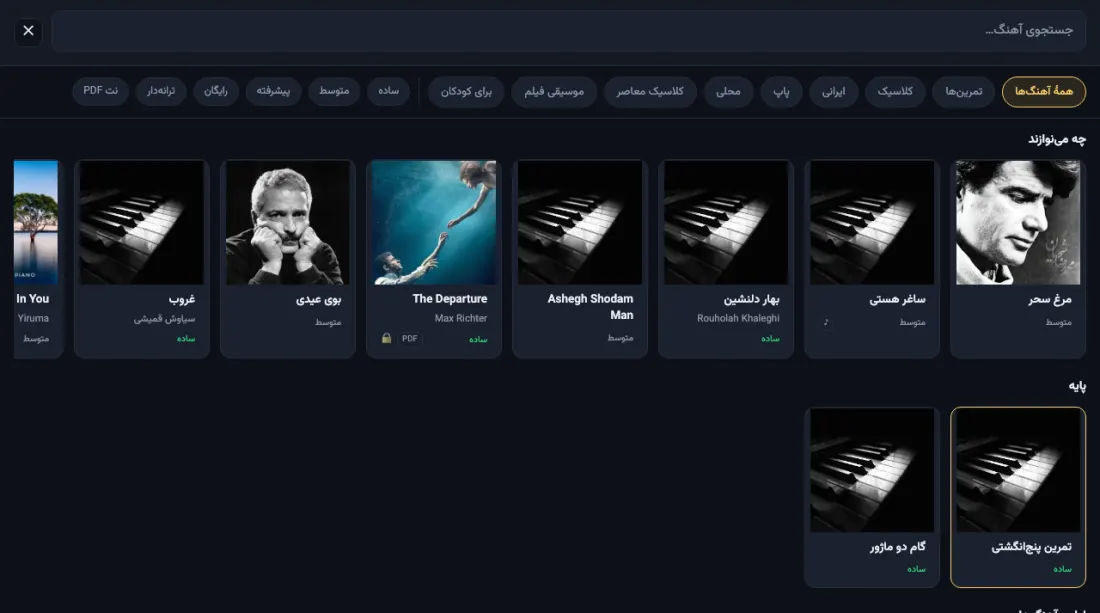1100x613 pixels.
Task: Open the گام دو ماژور exercise card
Action: pyautogui.click(x=872, y=497)
